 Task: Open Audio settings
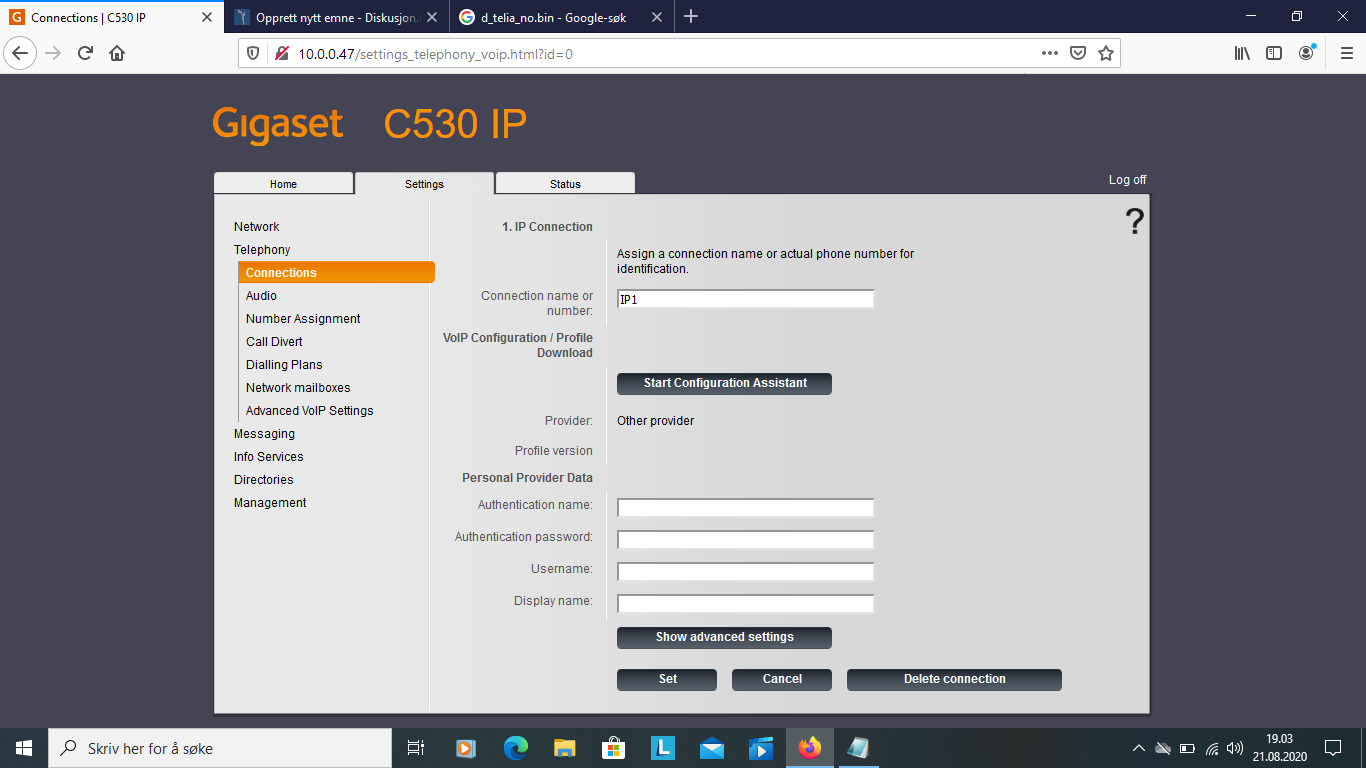coord(261,296)
